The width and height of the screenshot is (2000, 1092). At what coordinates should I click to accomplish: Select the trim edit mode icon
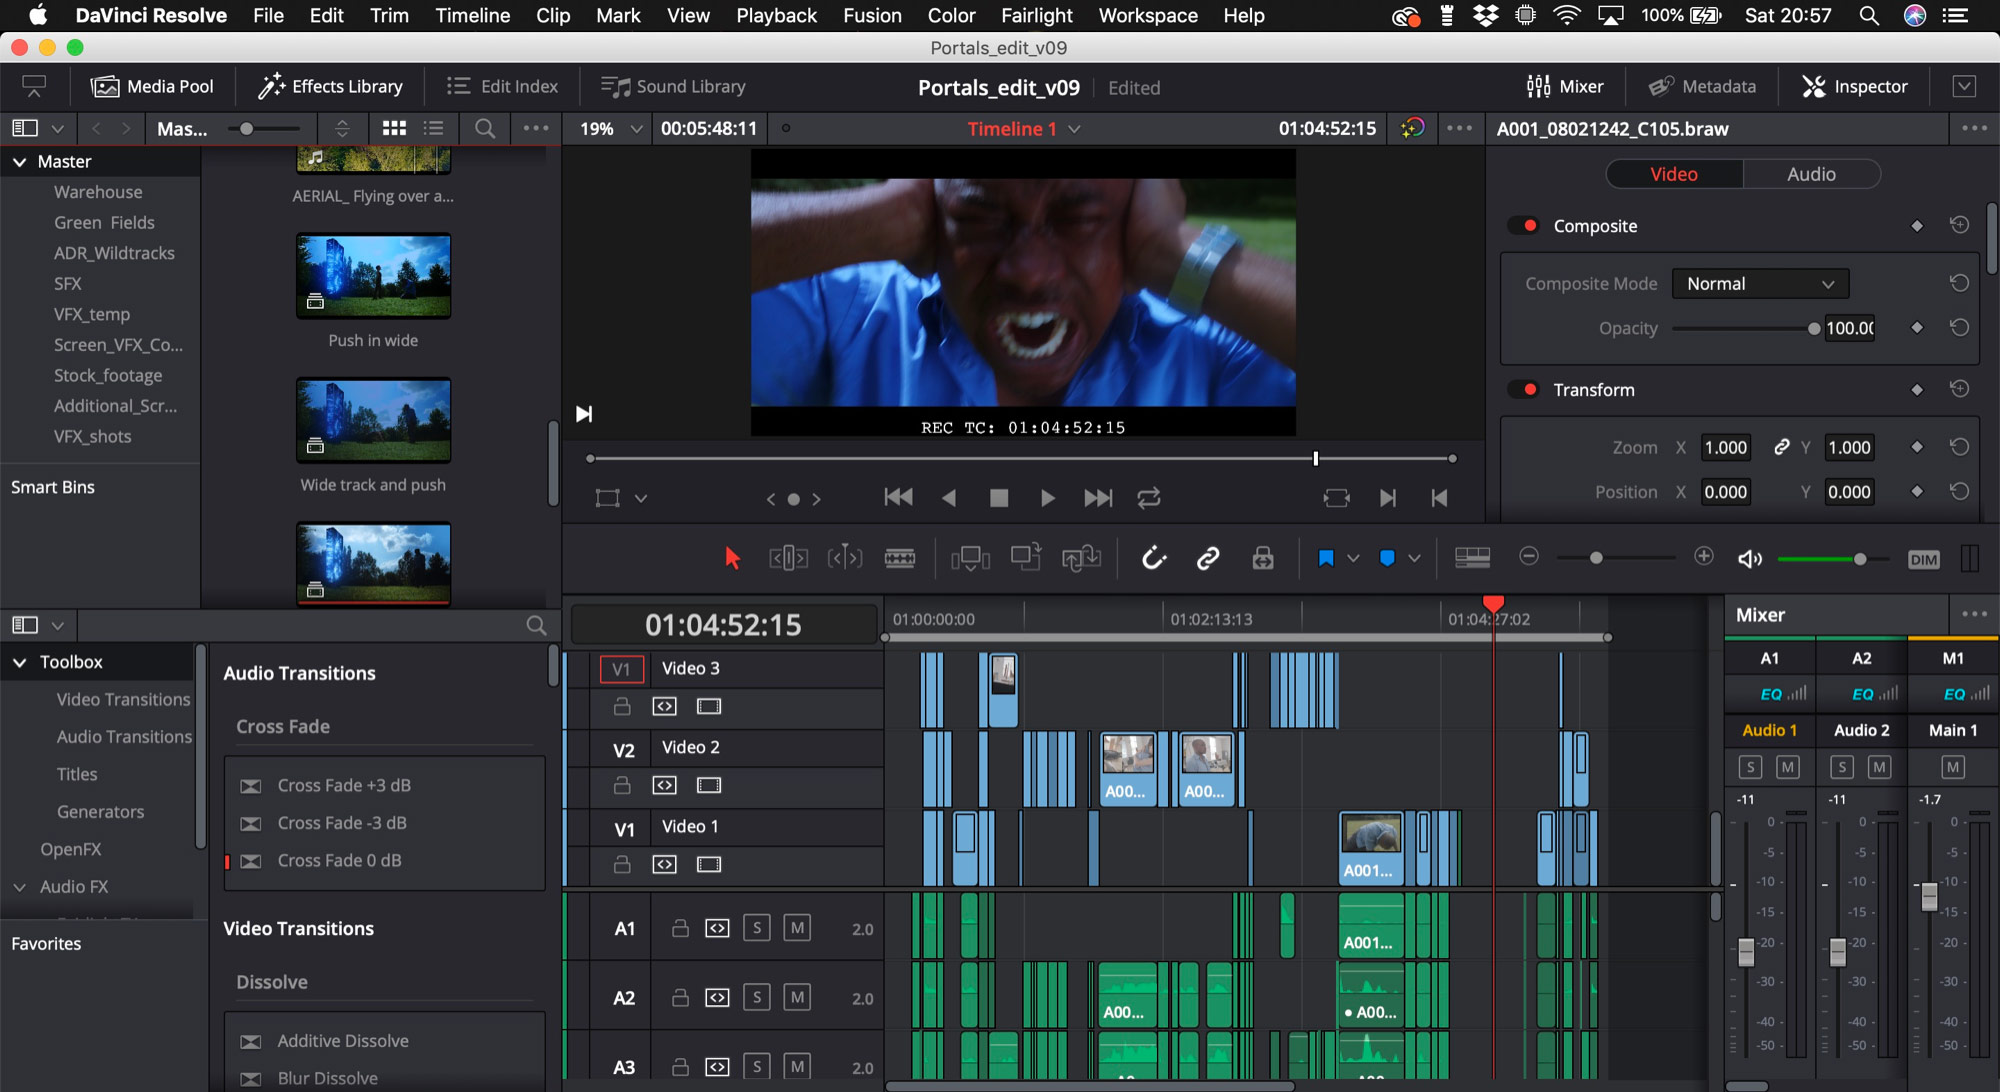[785, 557]
